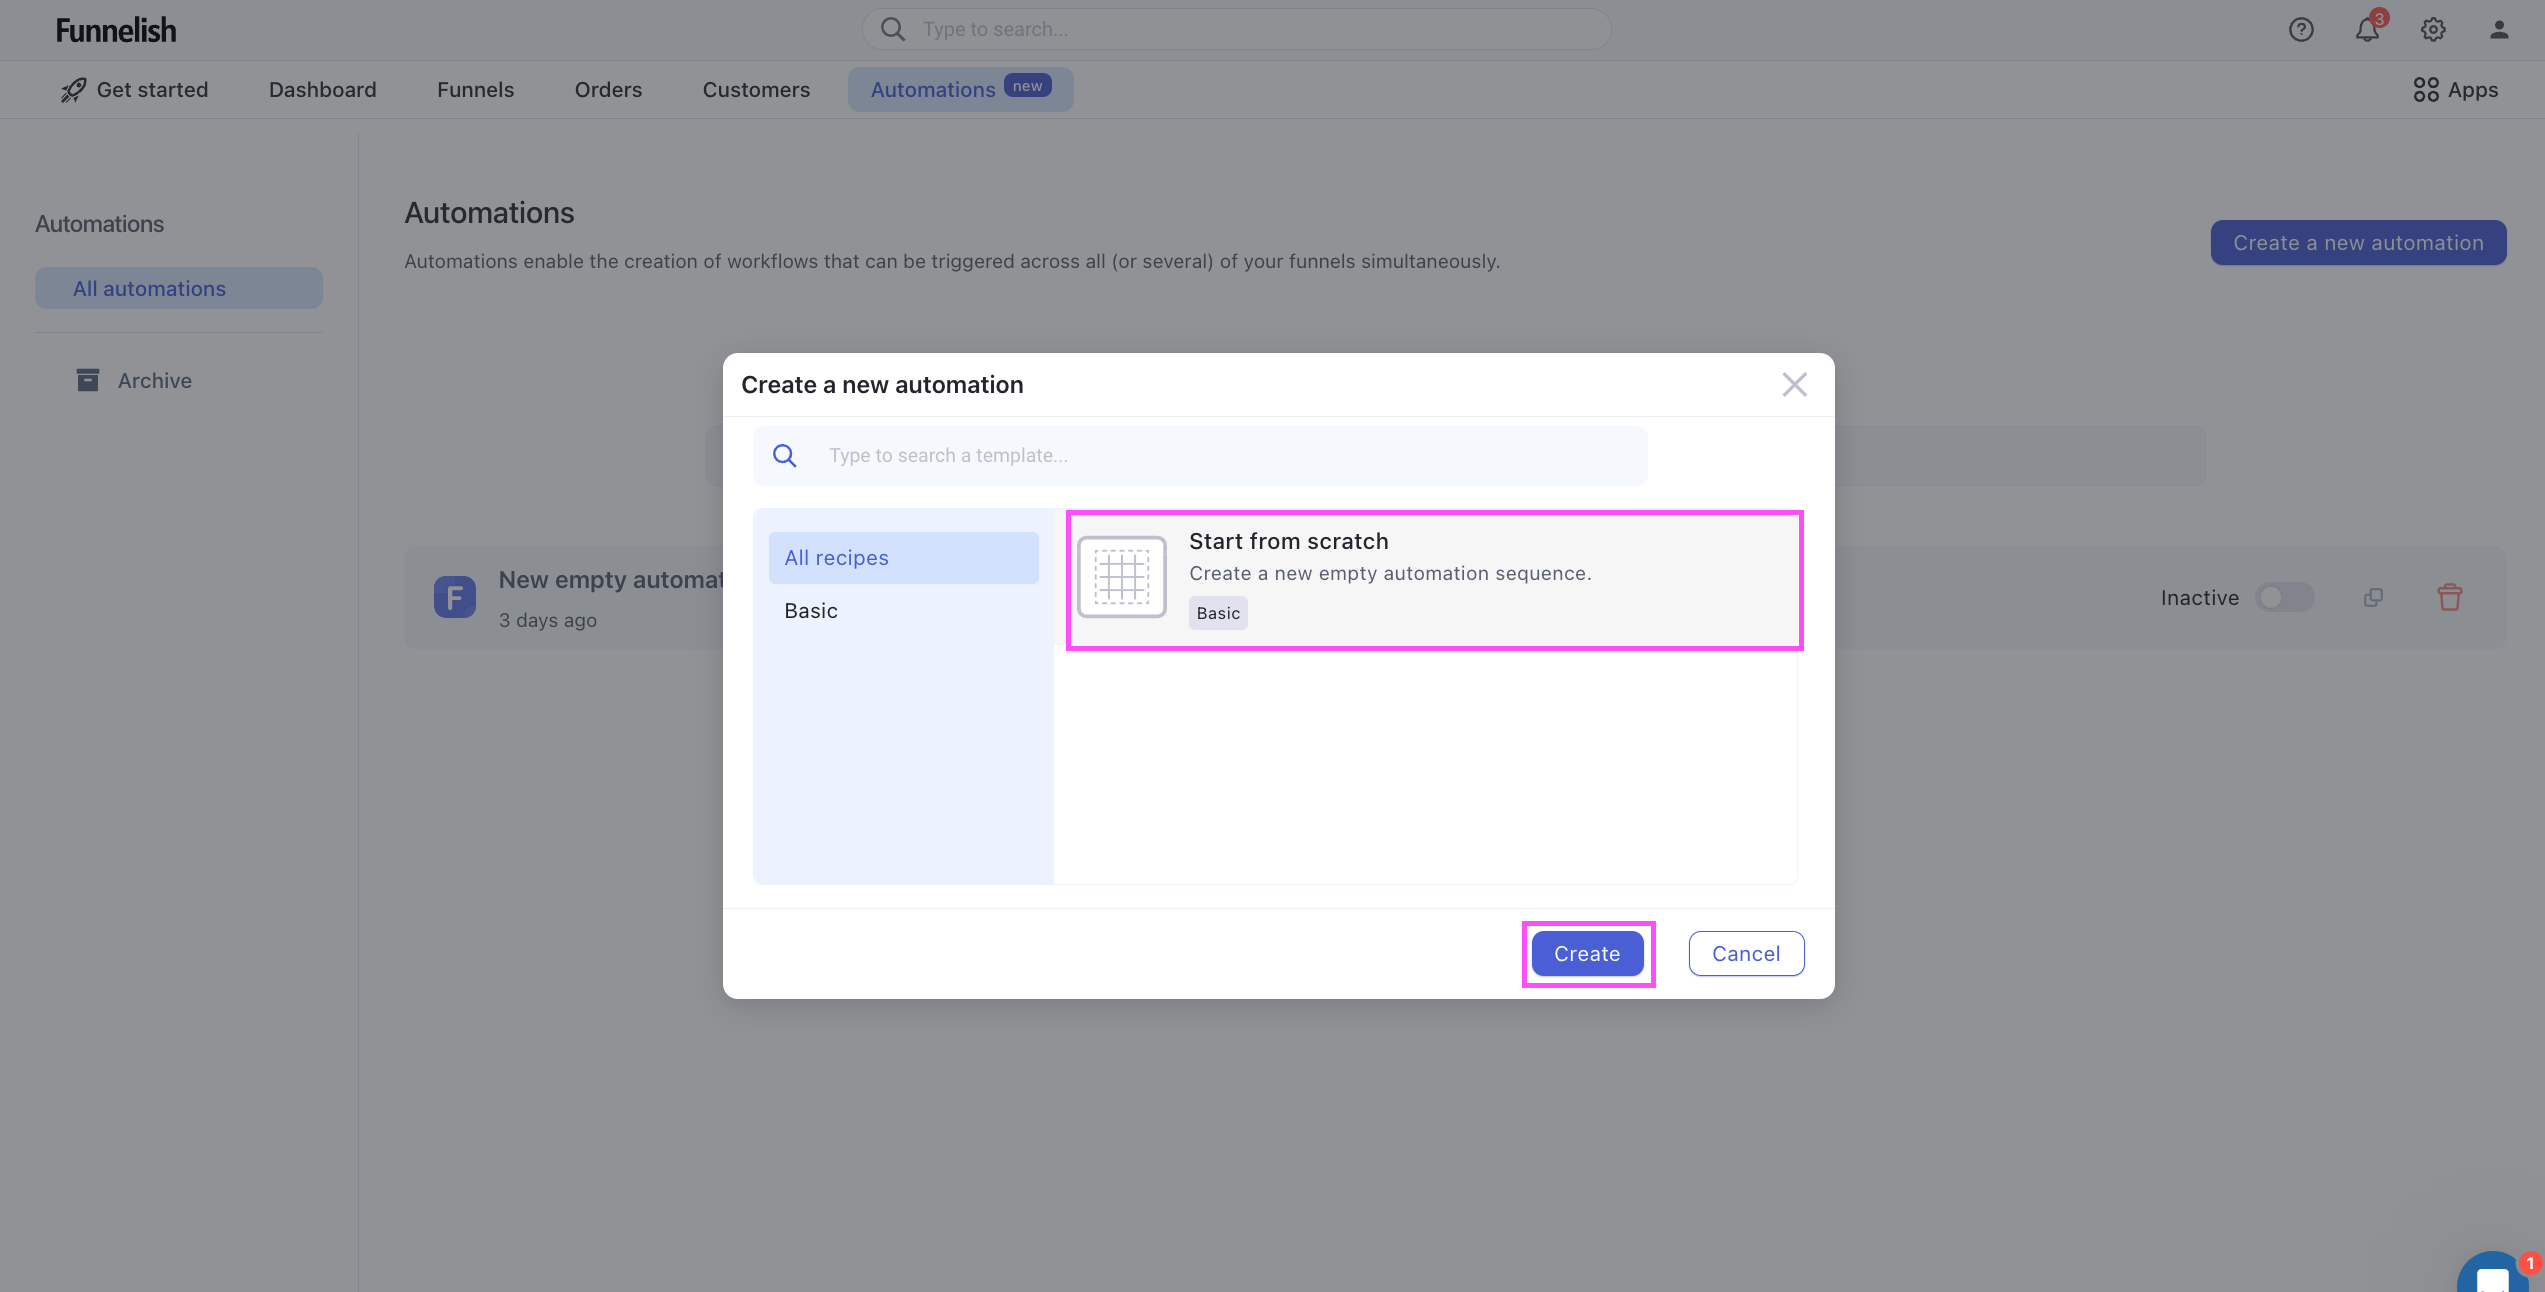Go to the Customers tab
This screenshot has width=2545, height=1292.
756,90
